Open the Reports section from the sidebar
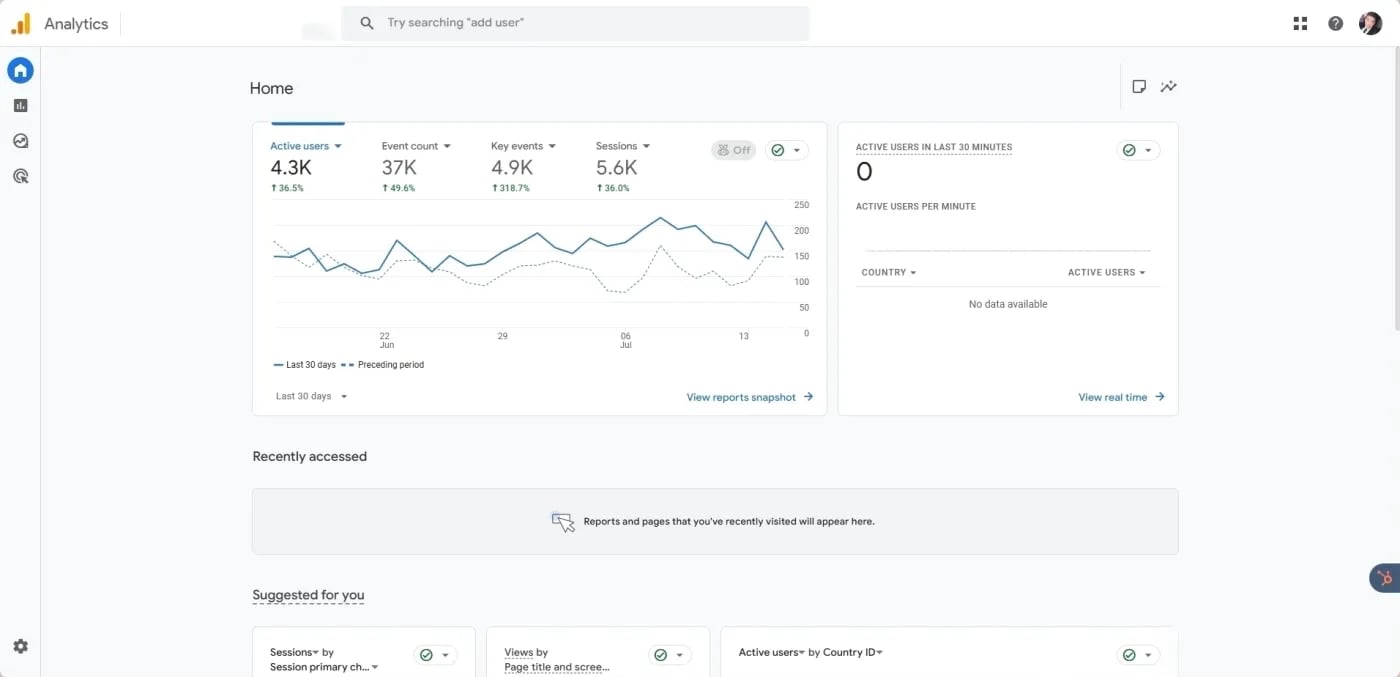The height and width of the screenshot is (677, 1400). tap(20, 104)
